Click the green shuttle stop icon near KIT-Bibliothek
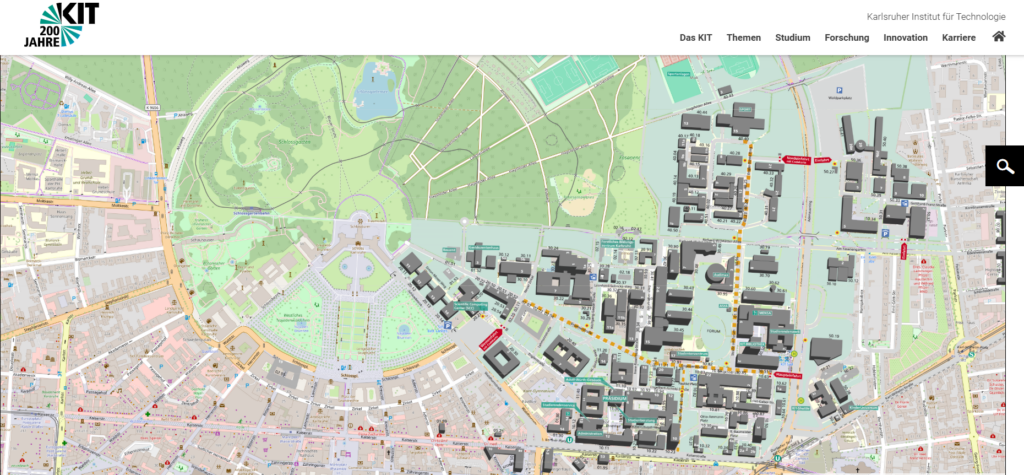 [794, 354]
